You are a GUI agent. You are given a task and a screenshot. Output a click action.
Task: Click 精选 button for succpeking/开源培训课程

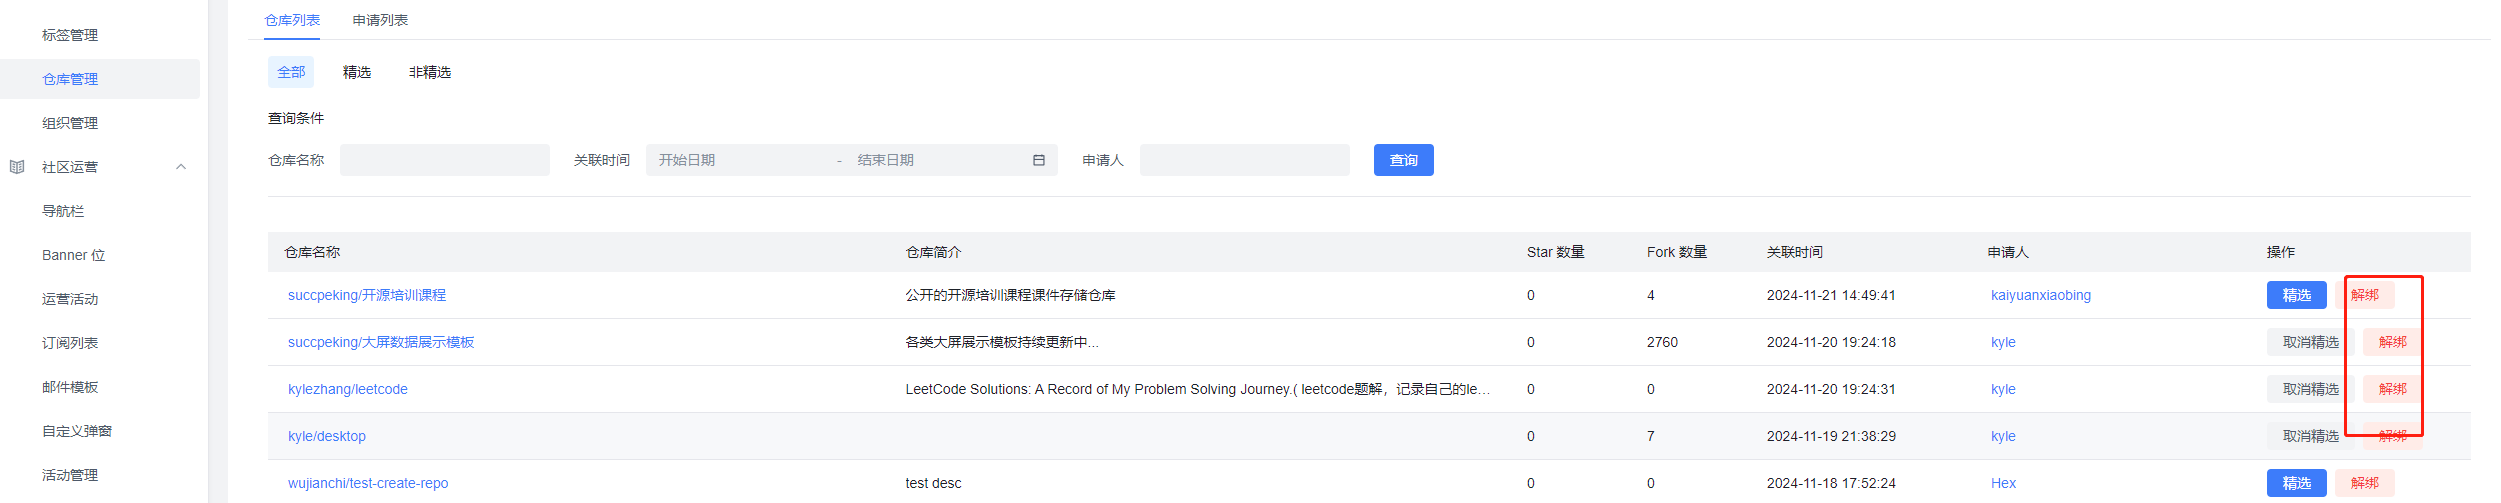[x=2297, y=295]
